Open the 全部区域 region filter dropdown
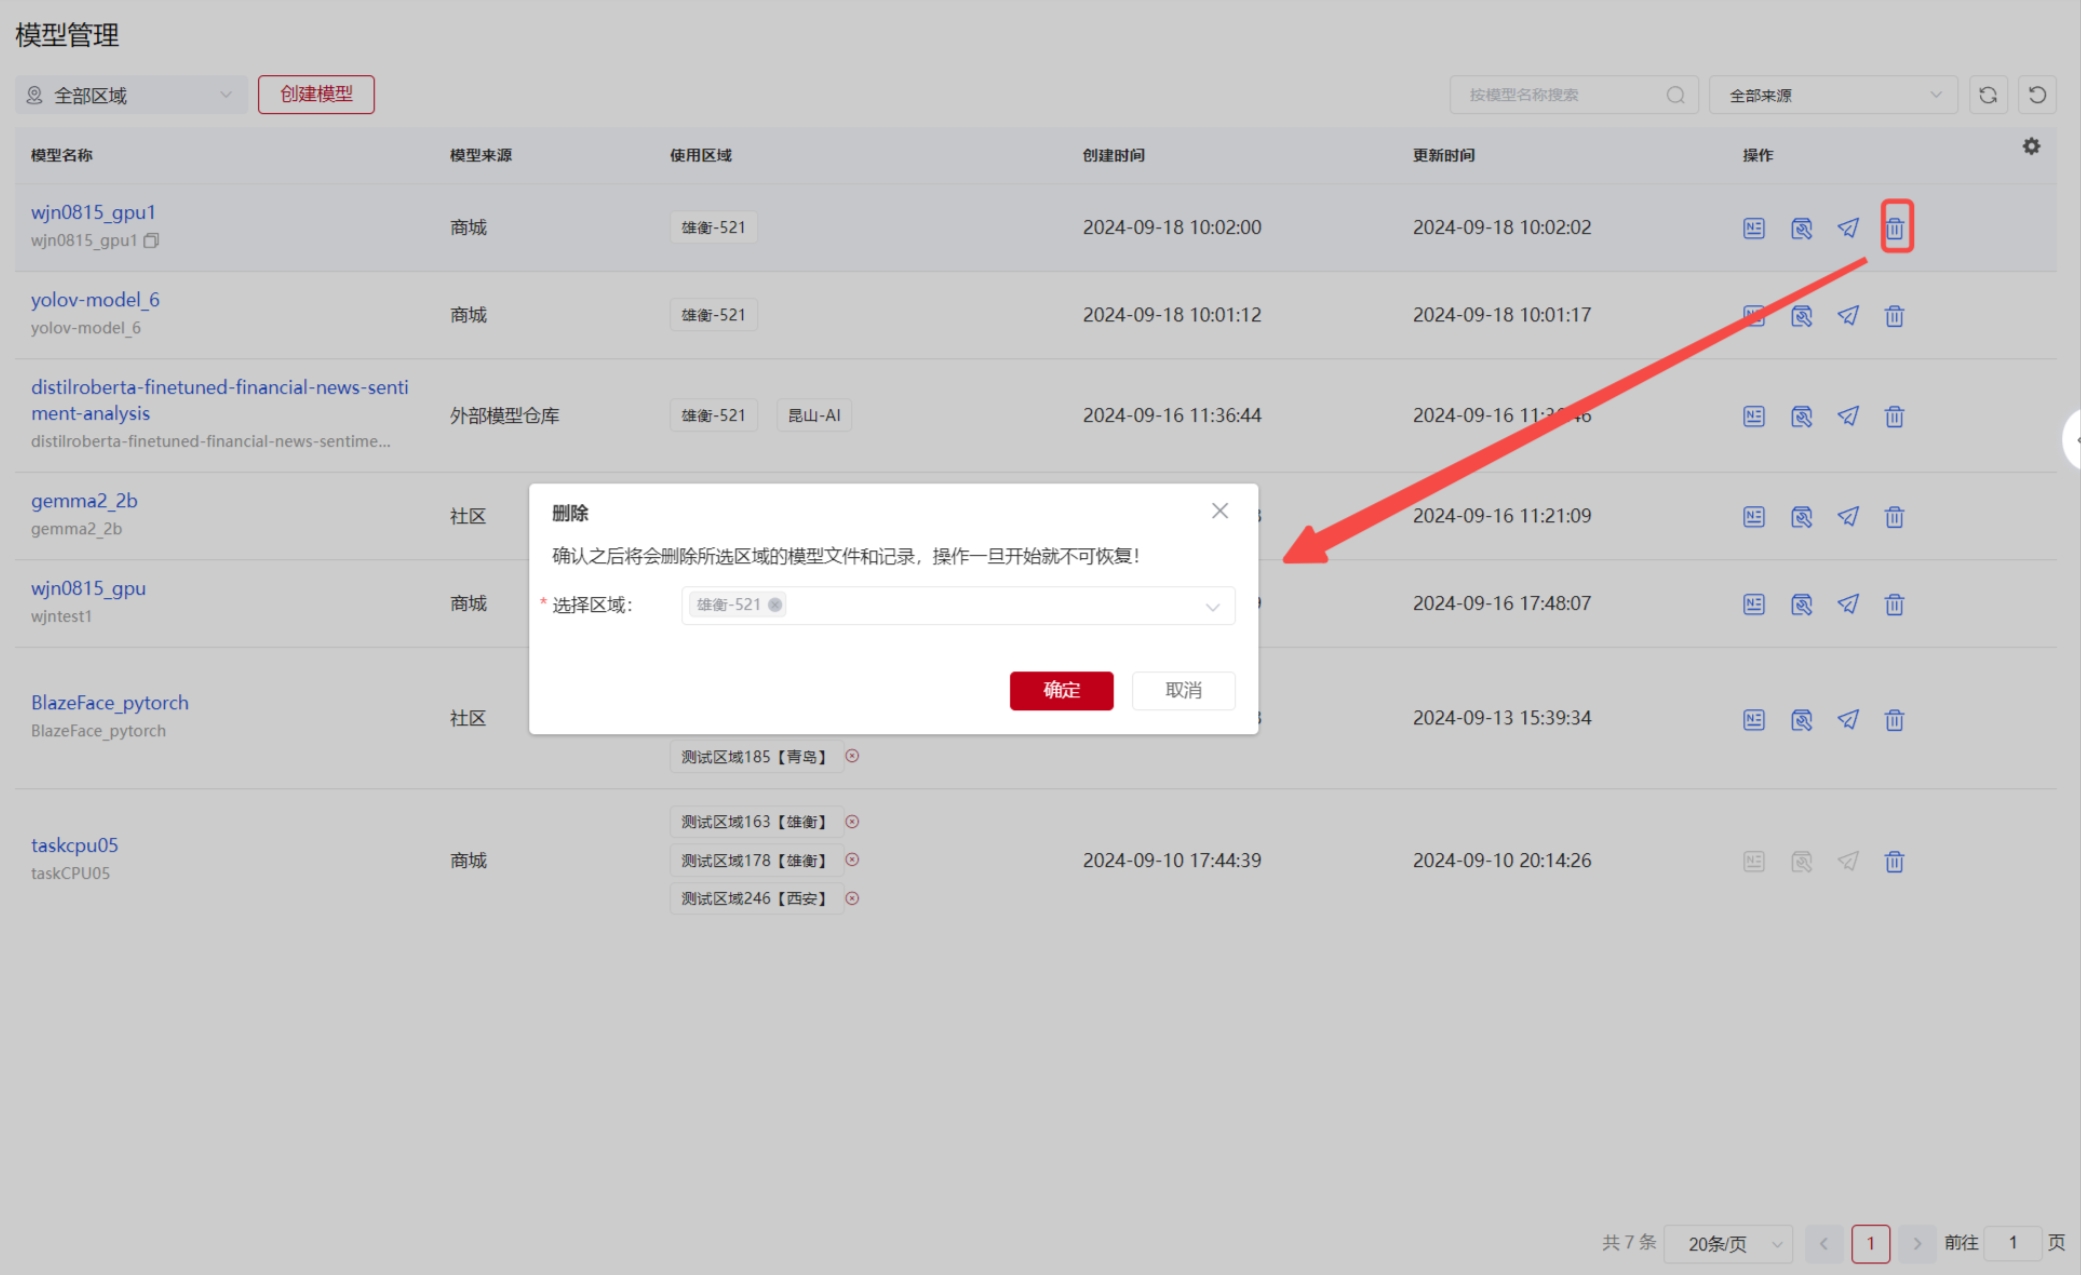Image resolution: width=2081 pixels, height=1275 pixels. [x=131, y=95]
